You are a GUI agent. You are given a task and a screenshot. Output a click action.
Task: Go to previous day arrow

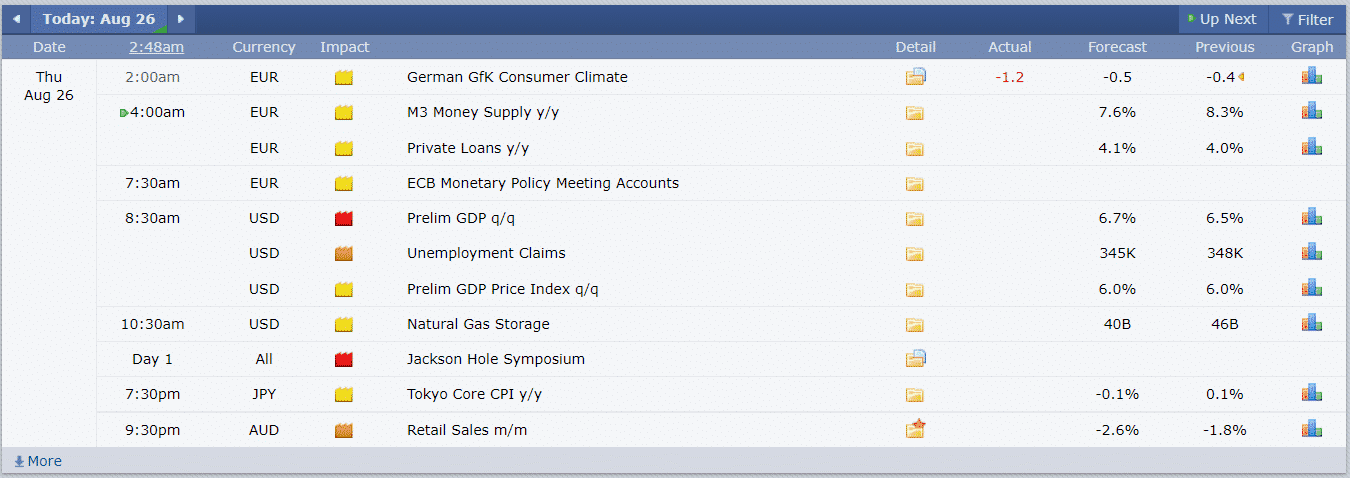pyautogui.click(x=16, y=19)
